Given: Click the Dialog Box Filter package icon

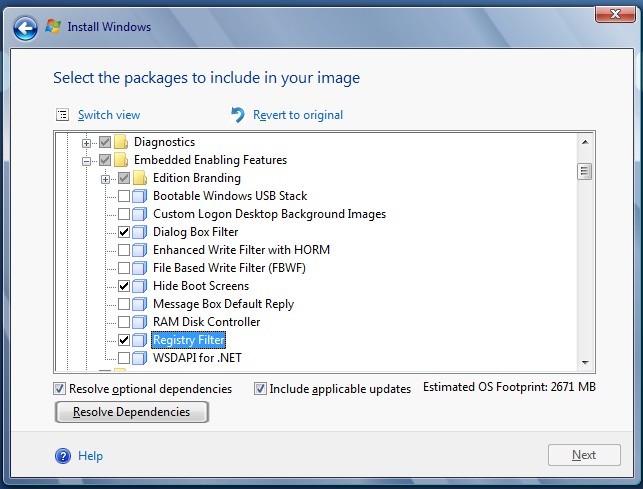Looking at the screenshot, I should click(140, 232).
